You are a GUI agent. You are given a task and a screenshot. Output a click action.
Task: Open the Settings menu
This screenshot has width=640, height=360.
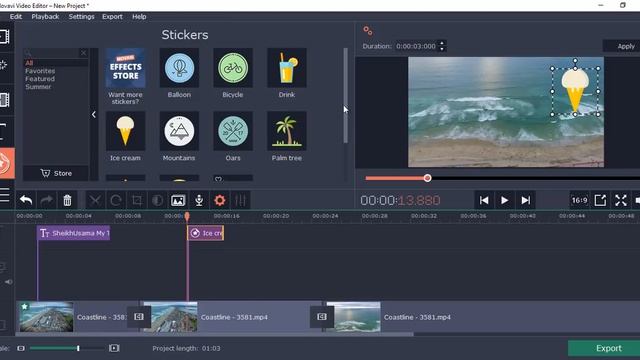[81, 17]
